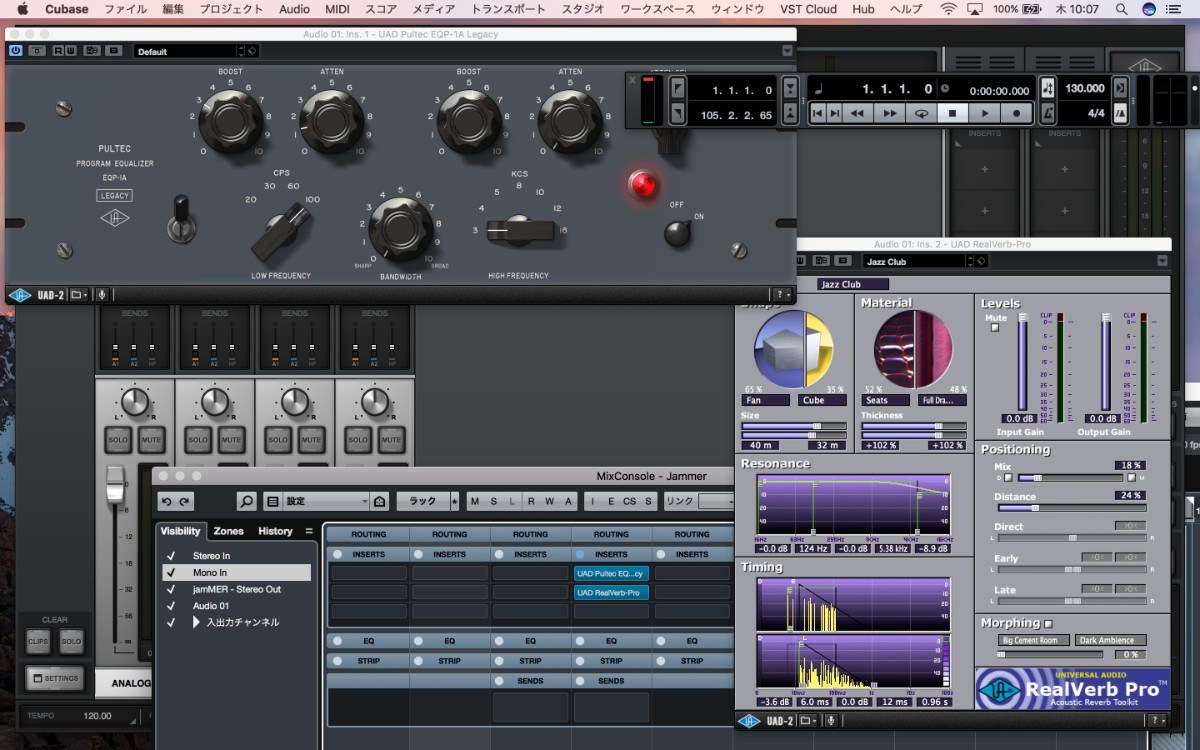Open the トランスポート menu

coord(508,9)
